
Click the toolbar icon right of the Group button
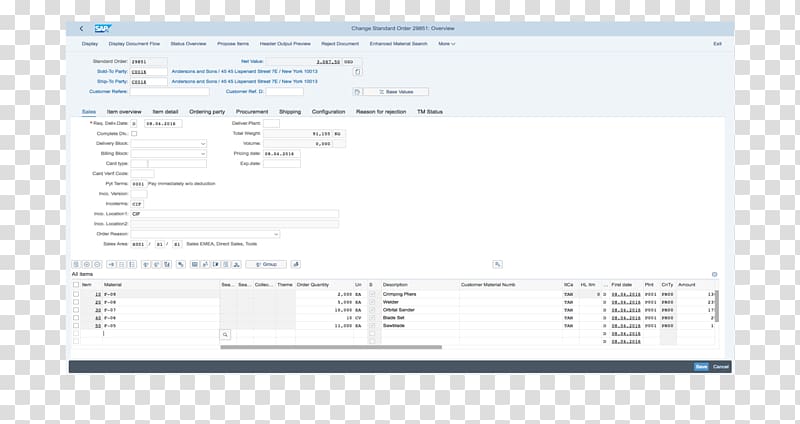click(x=296, y=264)
